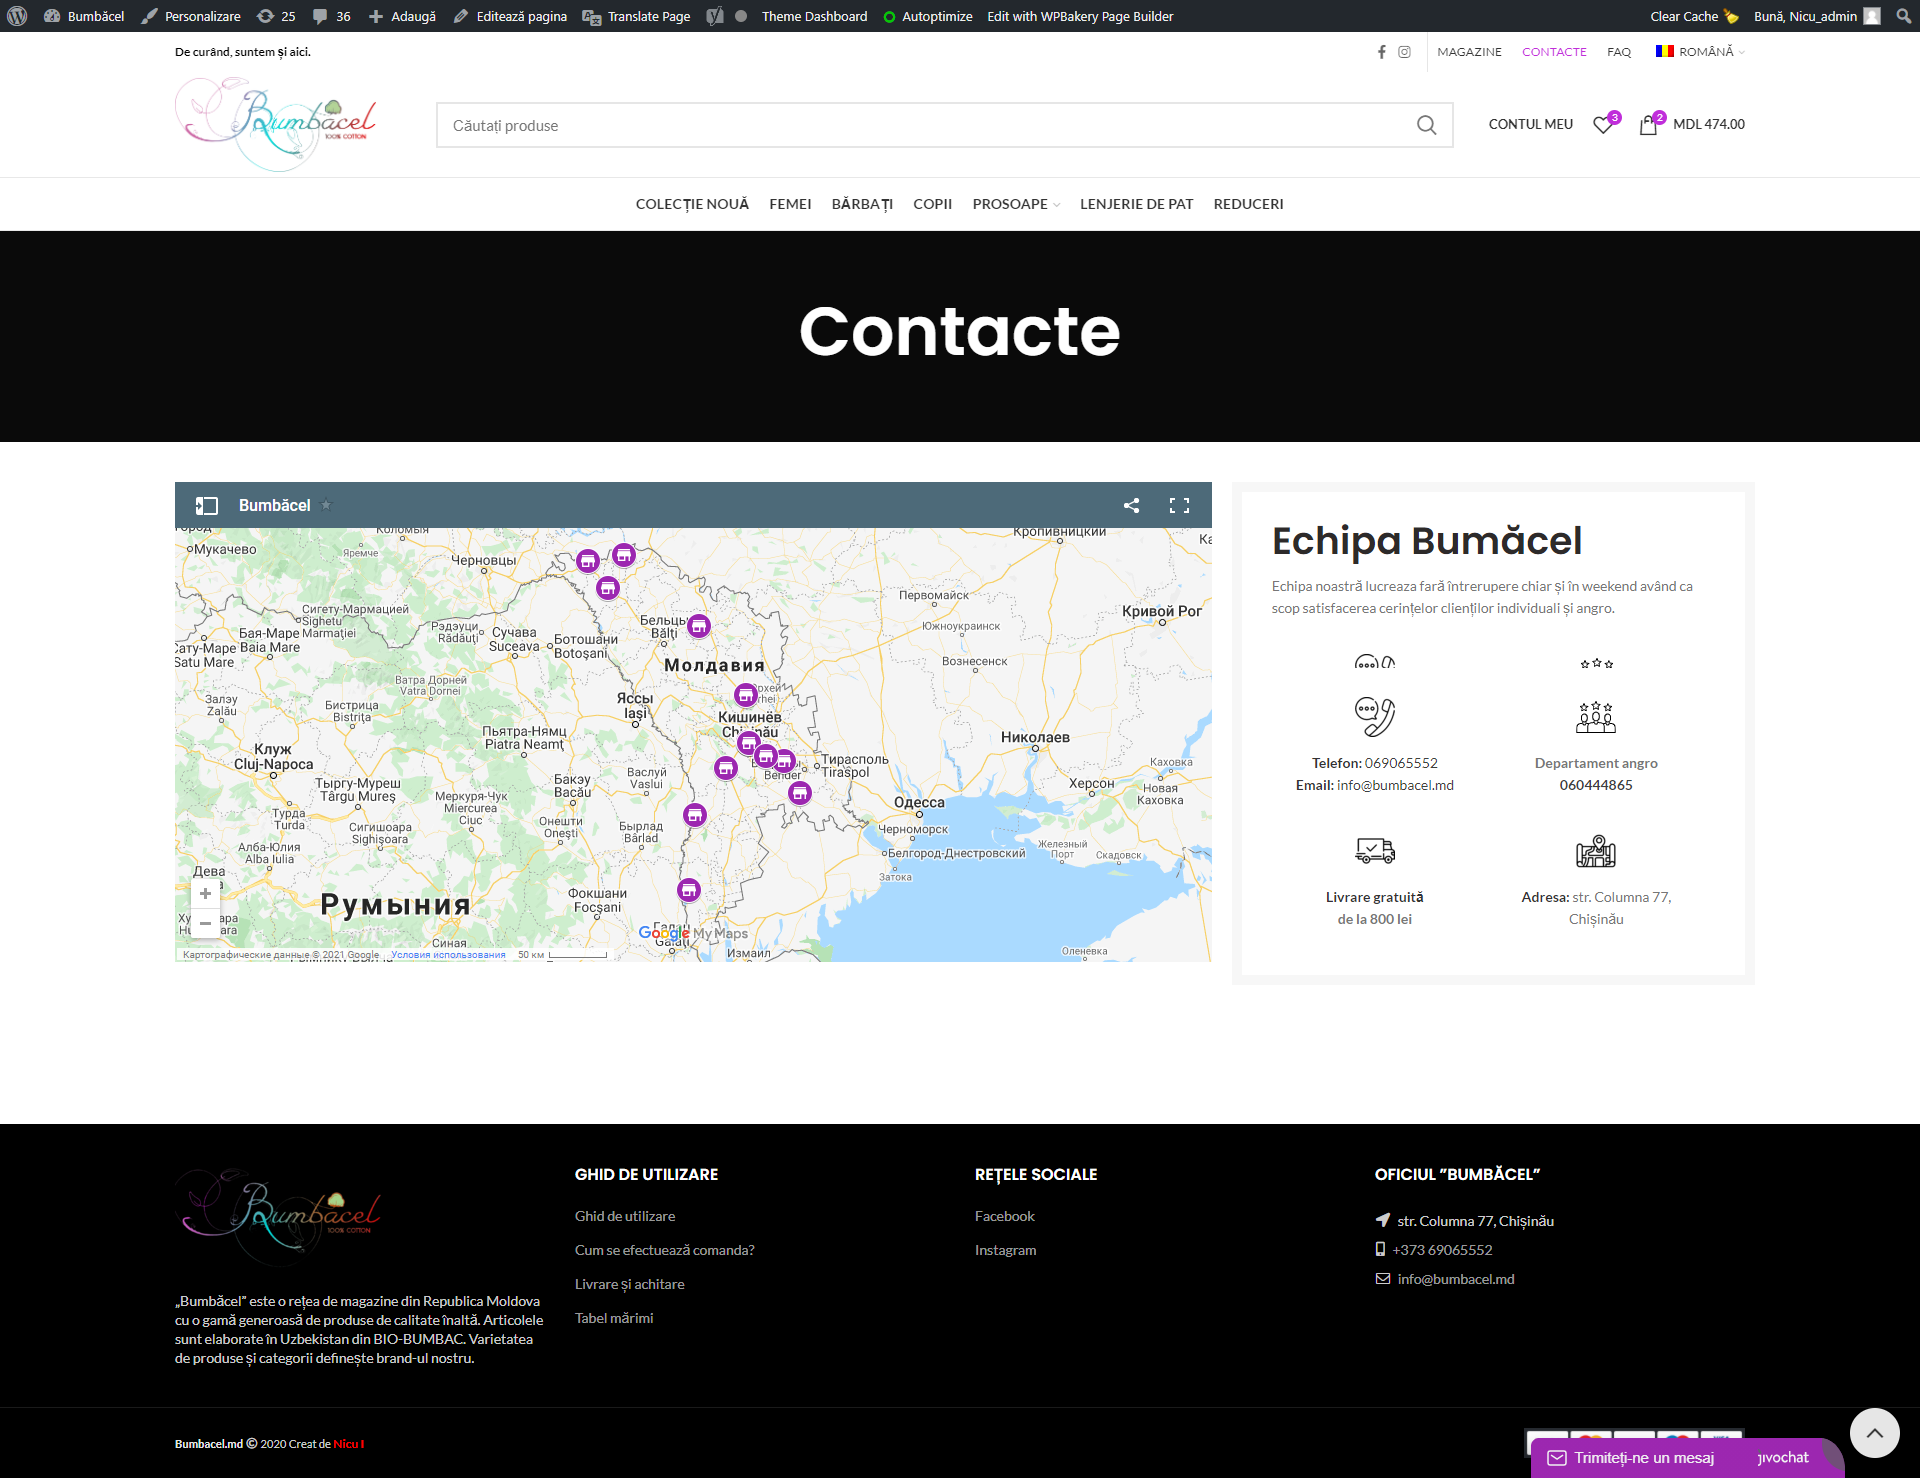Open the shopping cart bag icon

(x=1649, y=125)
